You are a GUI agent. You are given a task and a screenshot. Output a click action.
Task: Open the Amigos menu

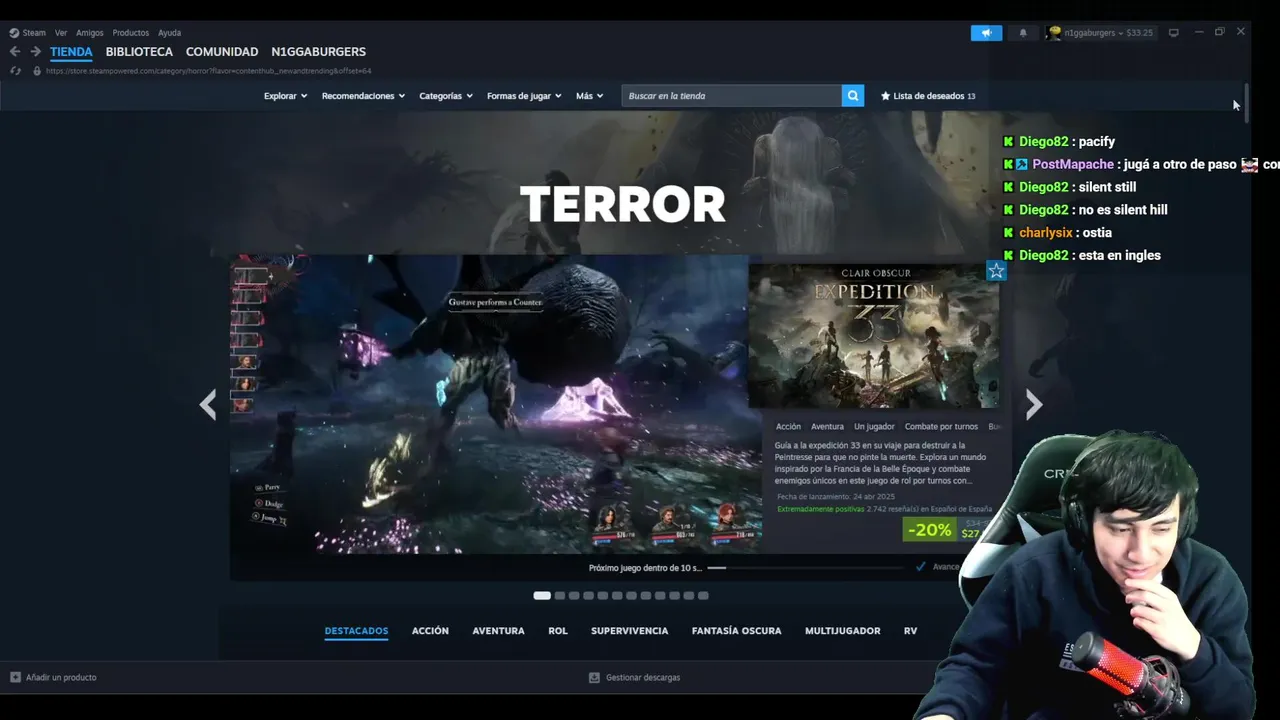click(x=90, y=33)
